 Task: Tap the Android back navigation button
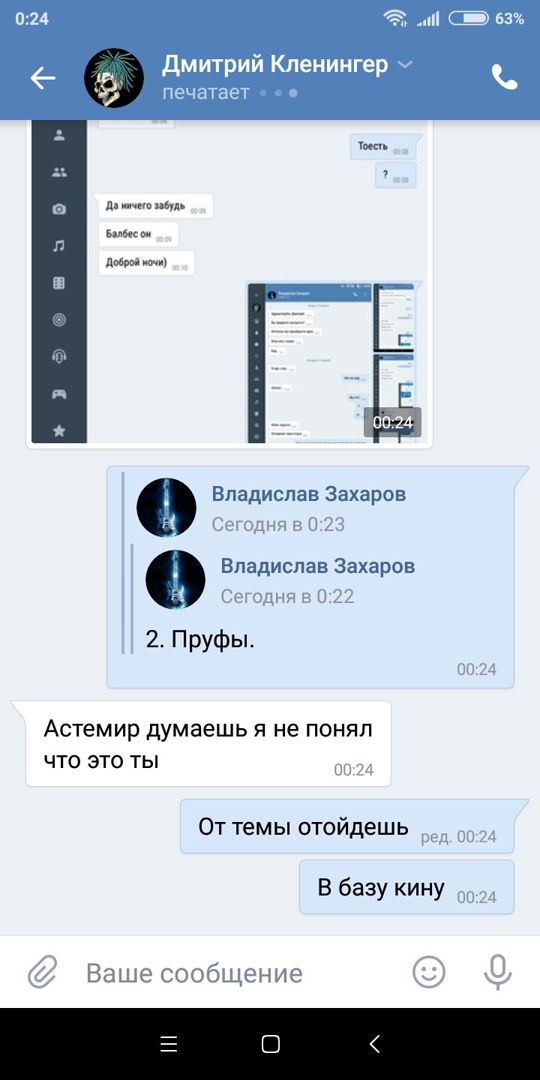tap(374, 1044)
